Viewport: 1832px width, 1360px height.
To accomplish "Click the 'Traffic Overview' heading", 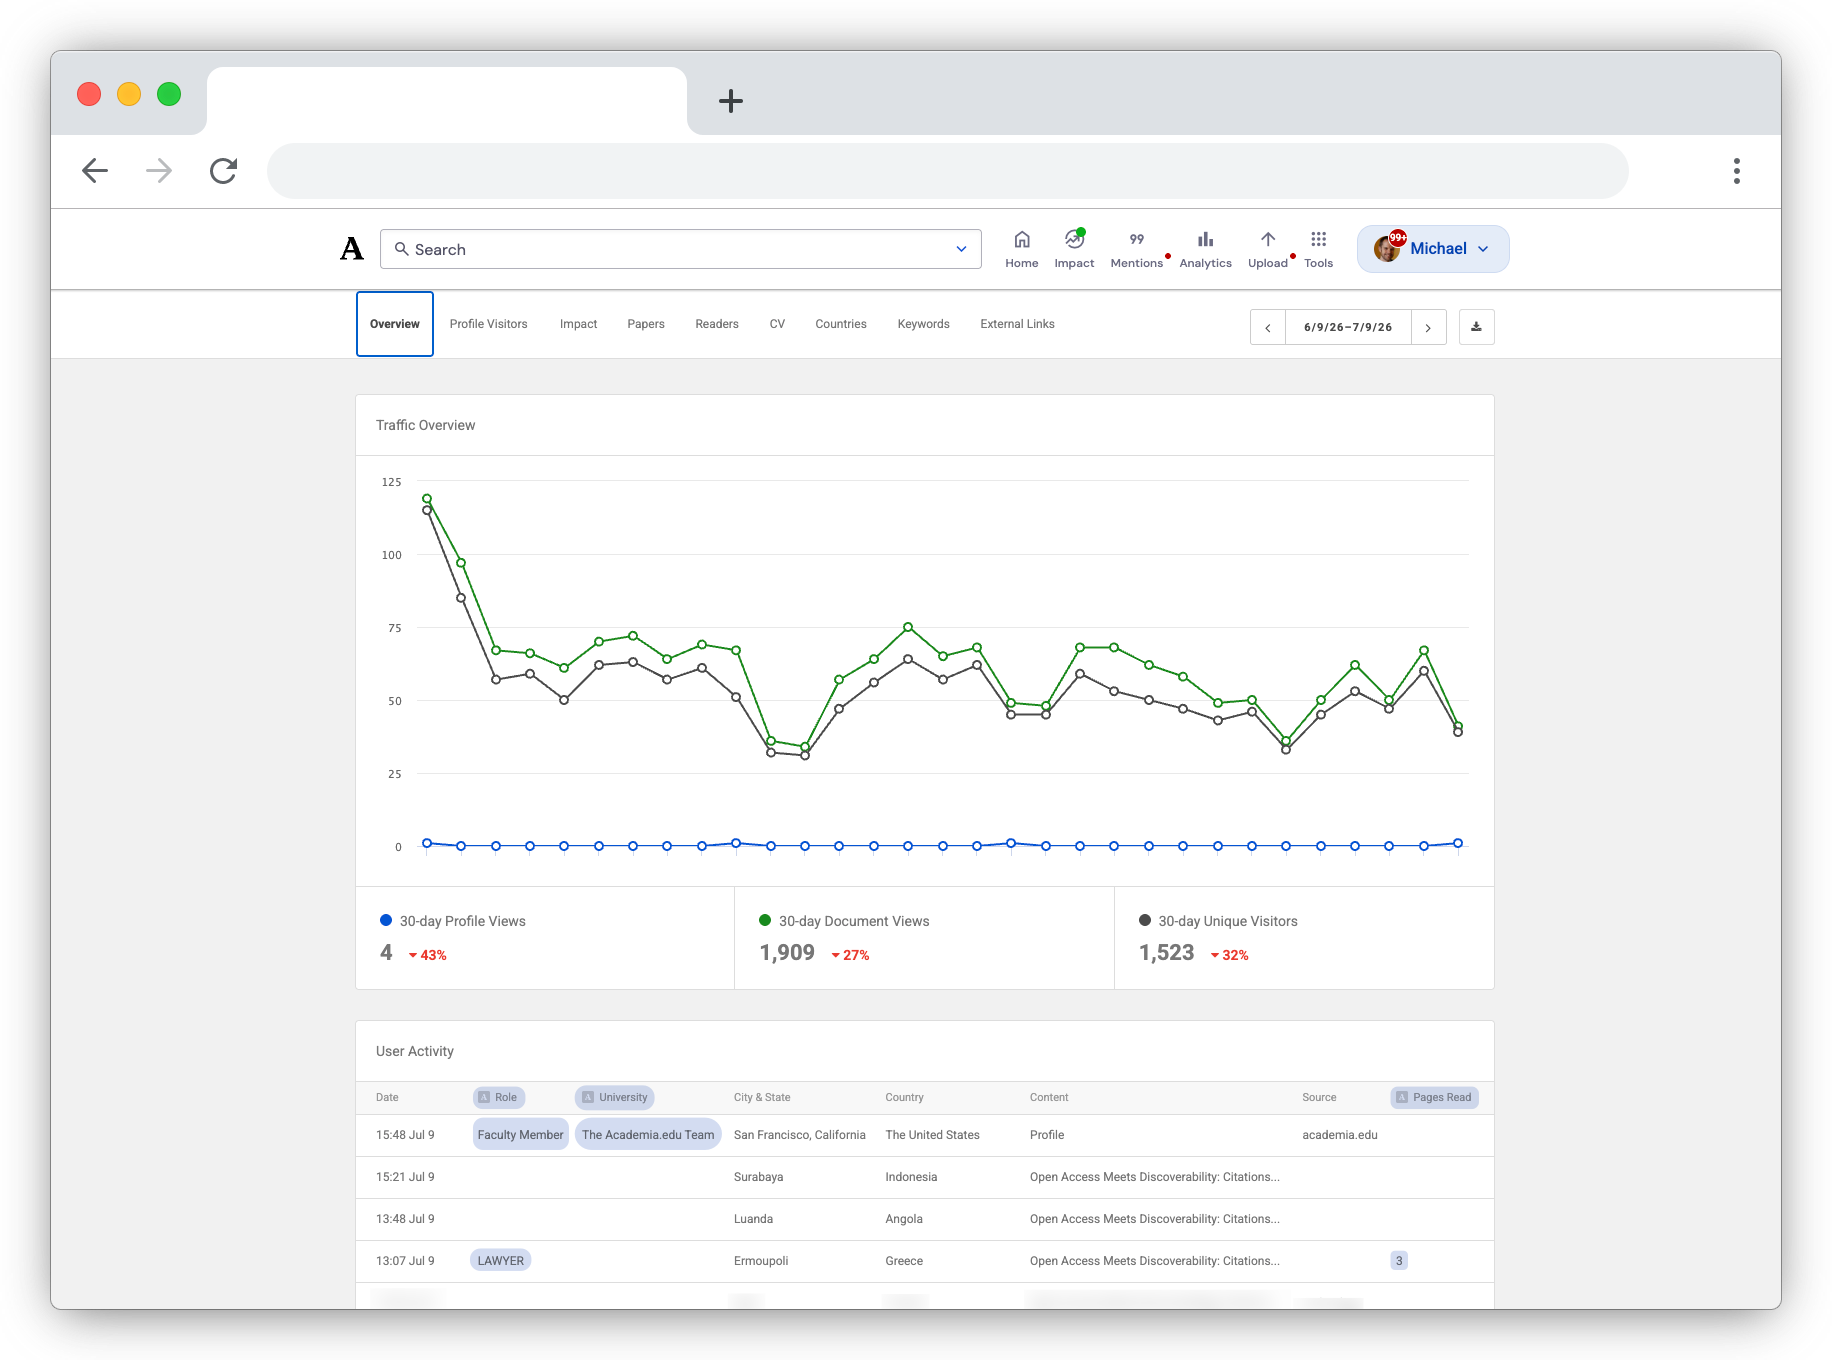I will pyautogui.click(x=426, y=425).
